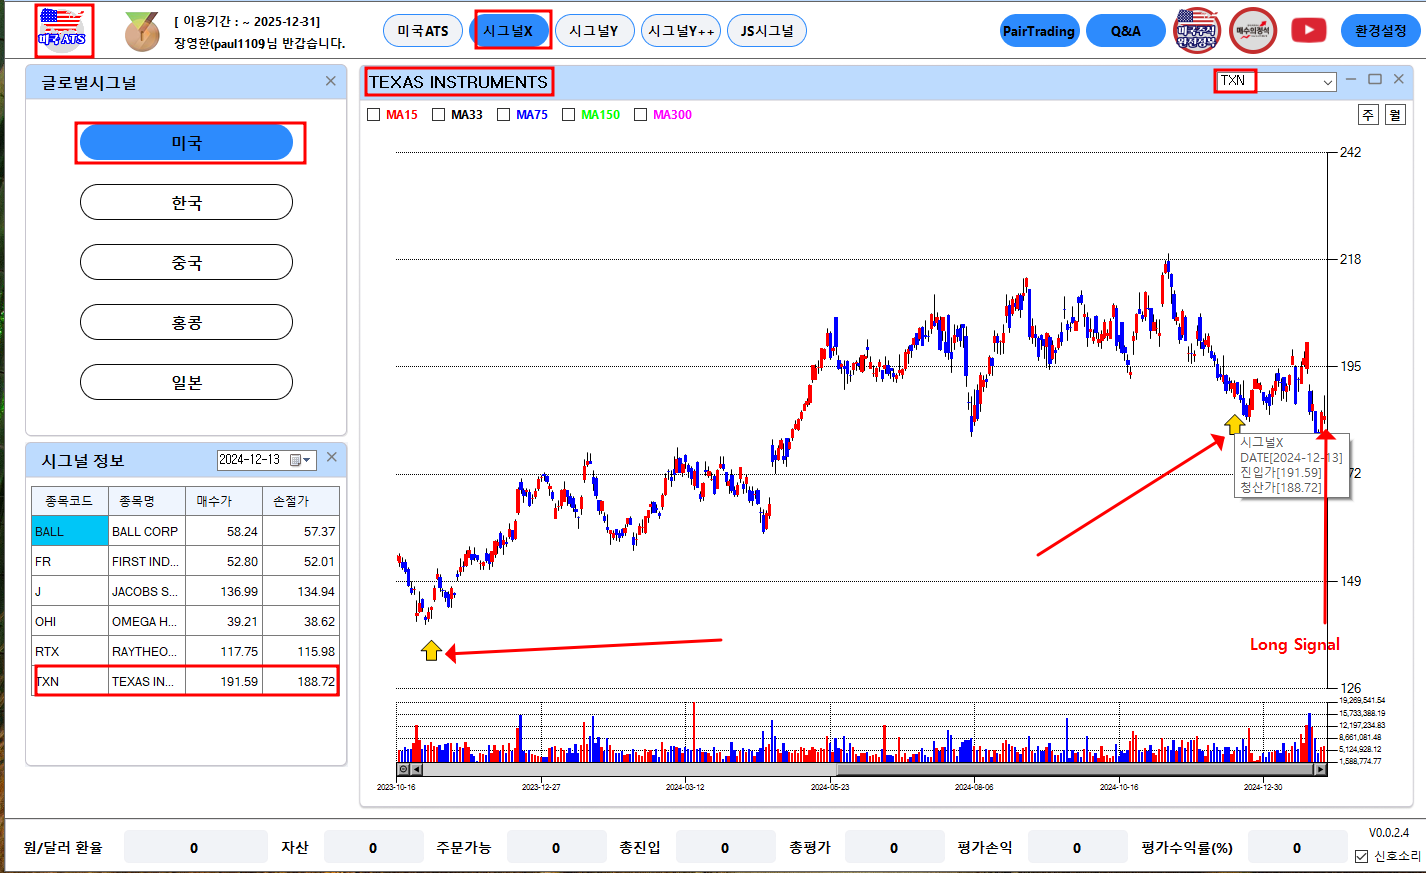The image size is (1426, 873).
Task: Select the 미국 market button
Action: 186,143
